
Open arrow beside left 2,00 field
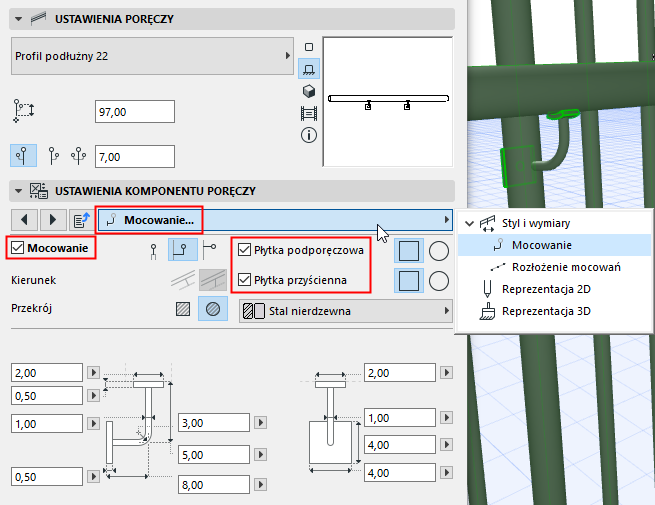[93, 372]
